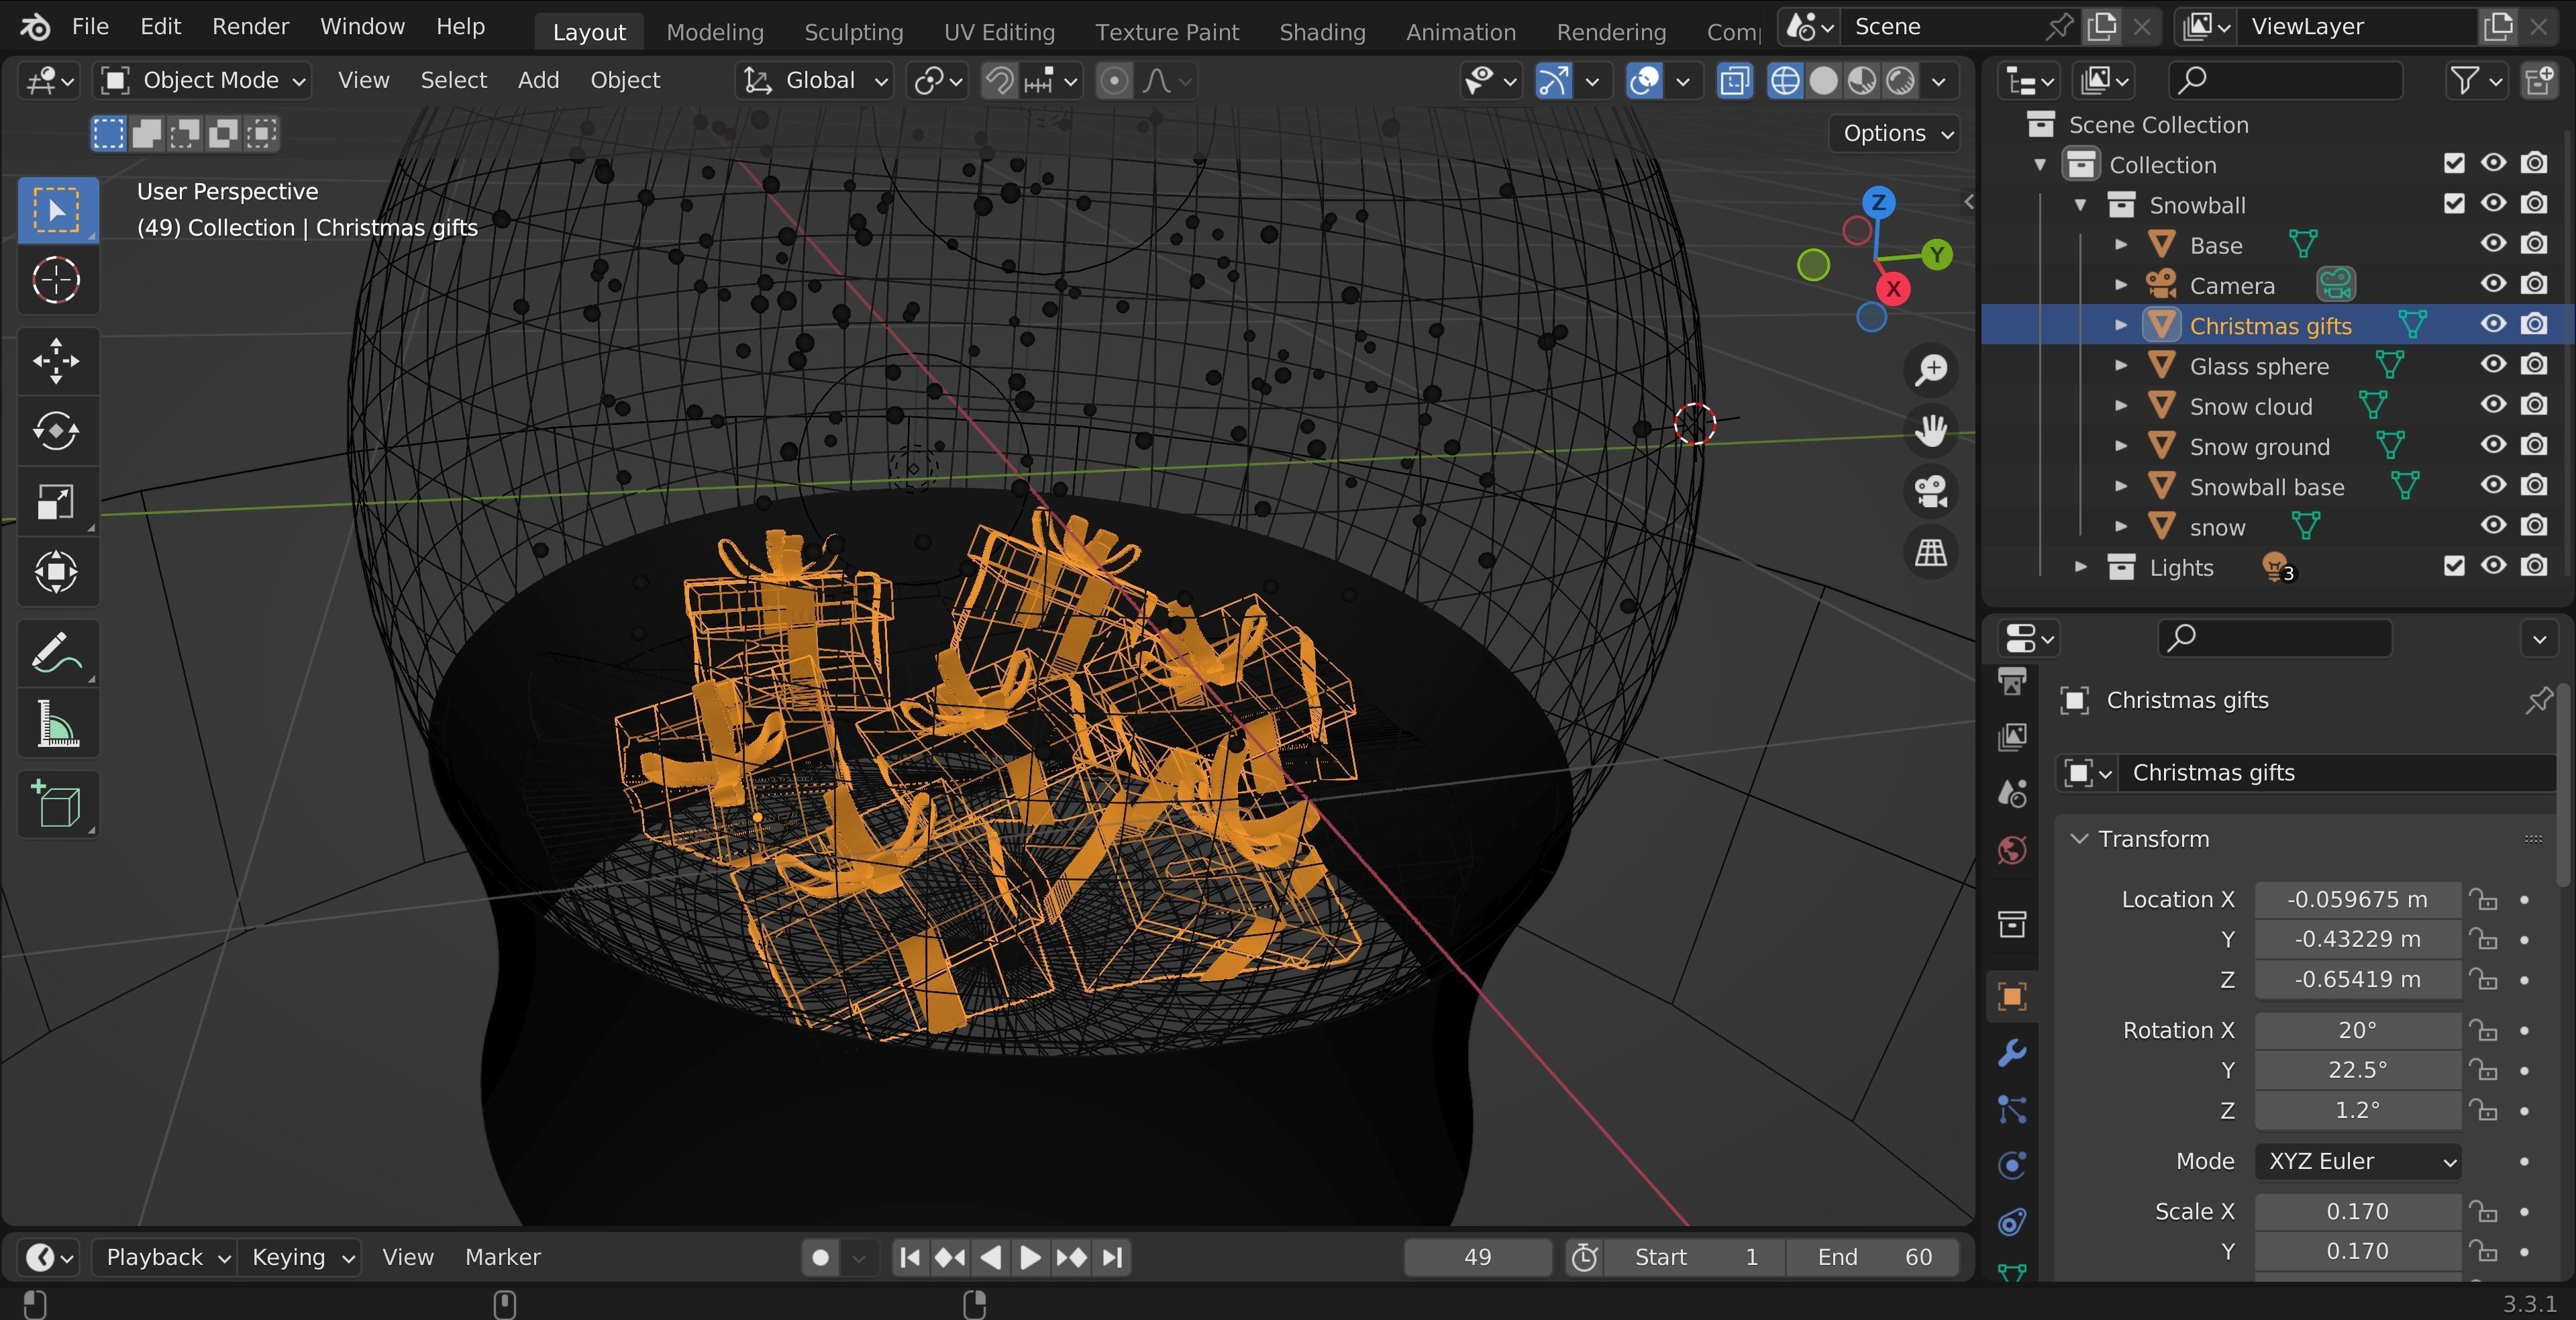The height and width of the screenshot is (1320, 2576).
Task: Open the Object properties orange square tab
Action: point(2012,996)
